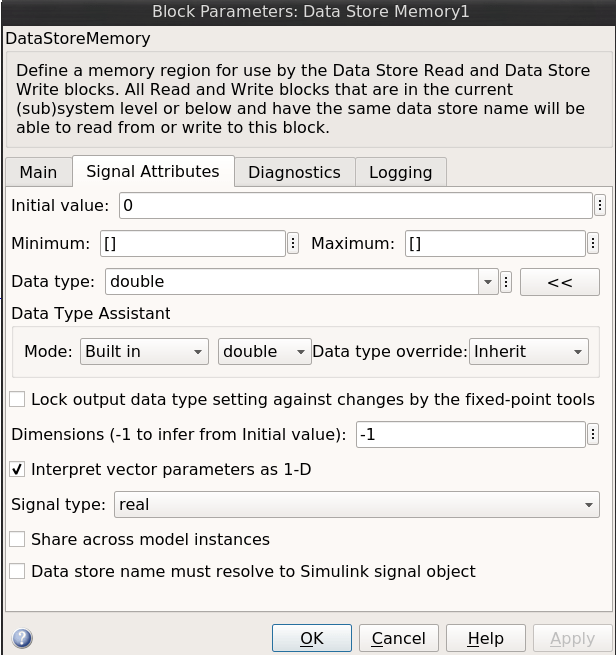Viewport: 616px width, 655px height.
Task: Open the Data type more-options dots button
Action: (506, 282)
